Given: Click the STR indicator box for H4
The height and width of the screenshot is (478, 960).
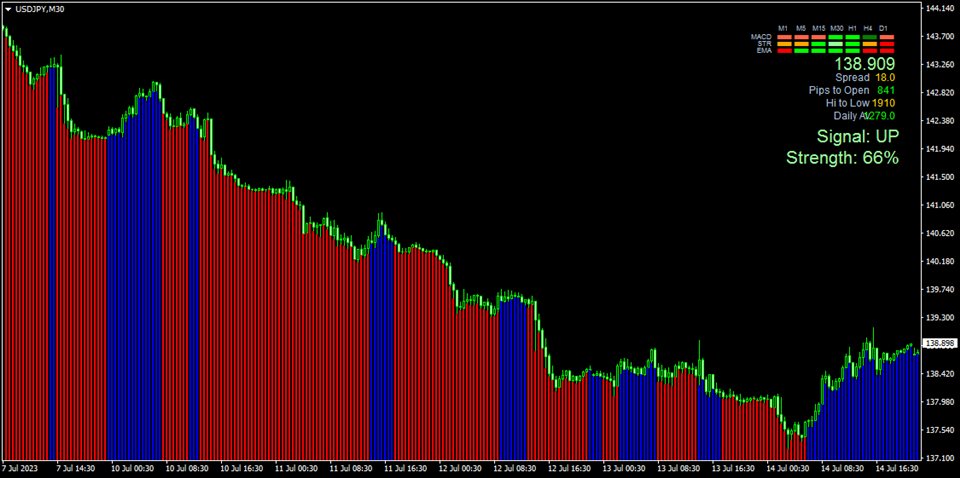Looking at the screenshot, I should (870, 44).
